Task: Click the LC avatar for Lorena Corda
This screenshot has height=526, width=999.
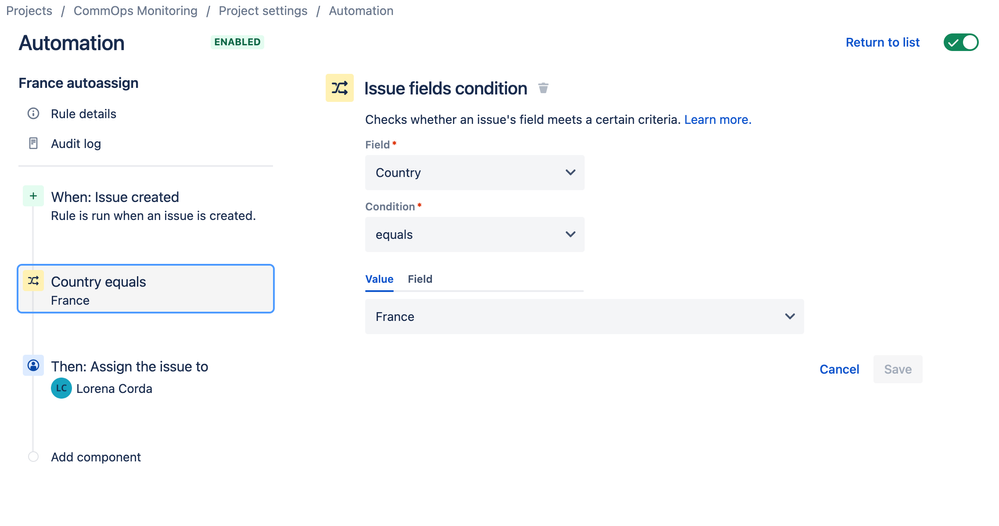Action: pos(61,388)
